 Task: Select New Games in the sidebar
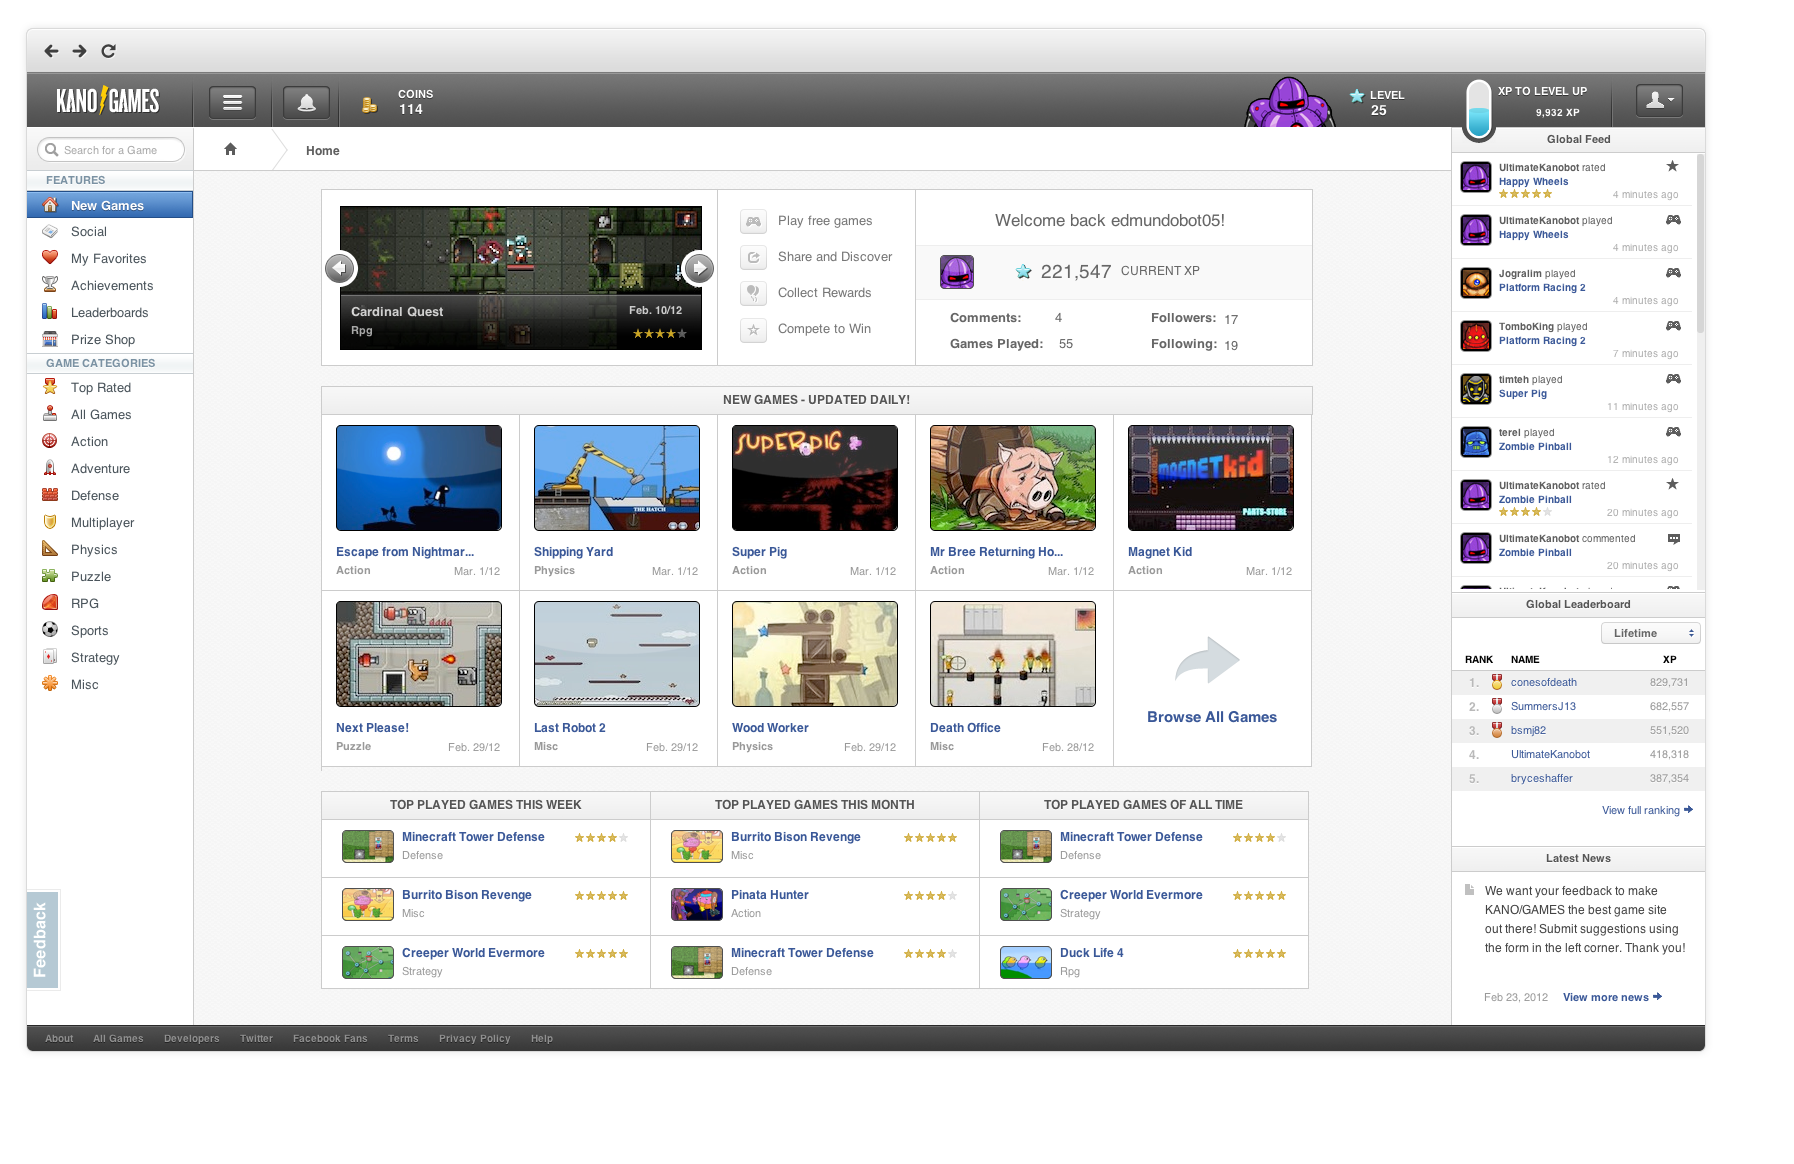pos(110,205)
